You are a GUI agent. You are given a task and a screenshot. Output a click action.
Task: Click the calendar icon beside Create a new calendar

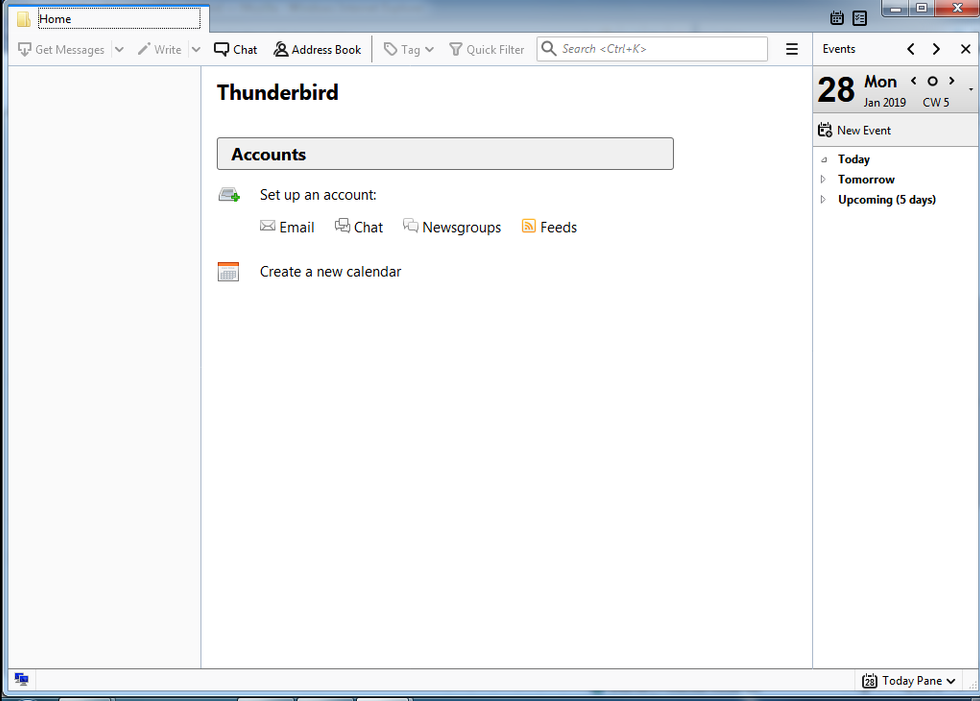[228, 272]
